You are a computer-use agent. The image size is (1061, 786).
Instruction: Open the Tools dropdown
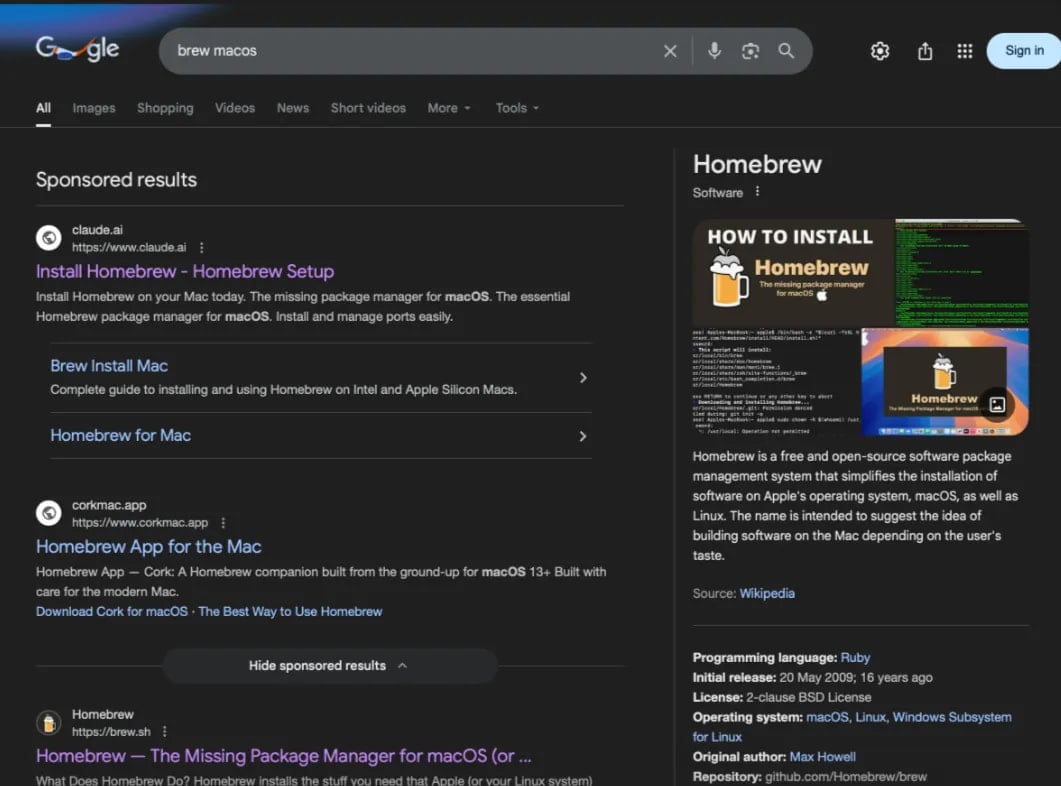click(x=516, y=107)
